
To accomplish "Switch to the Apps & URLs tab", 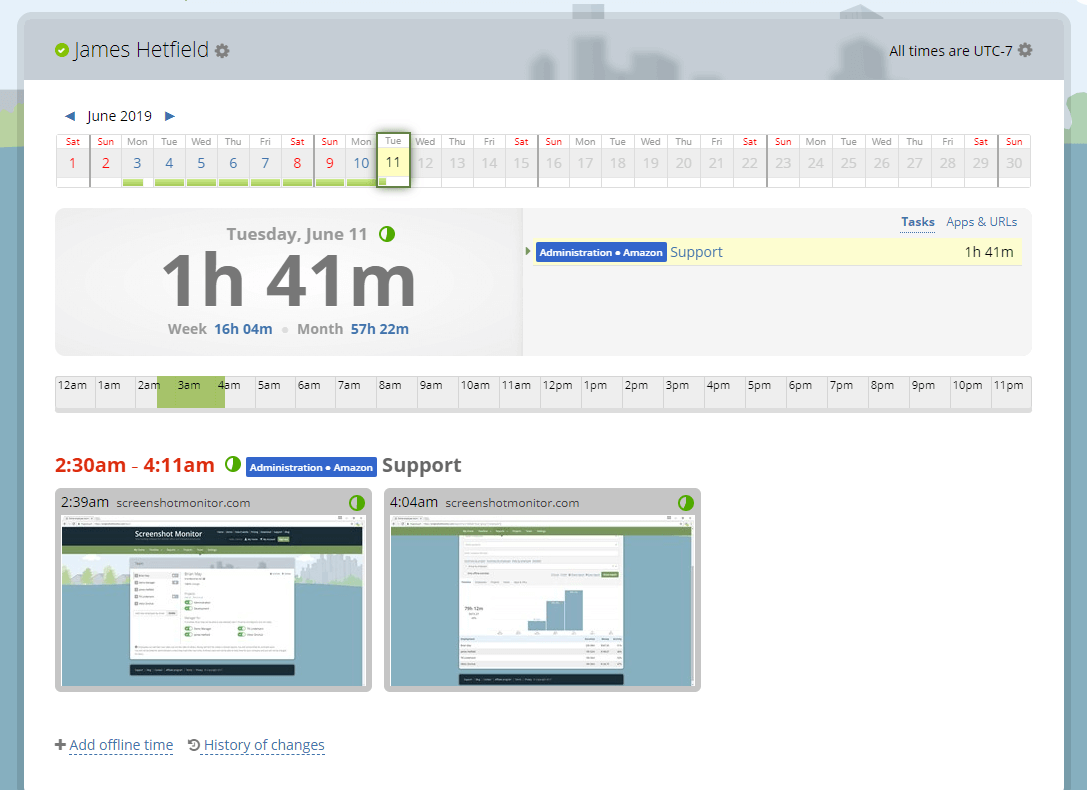I will click(x=981, y=221).
